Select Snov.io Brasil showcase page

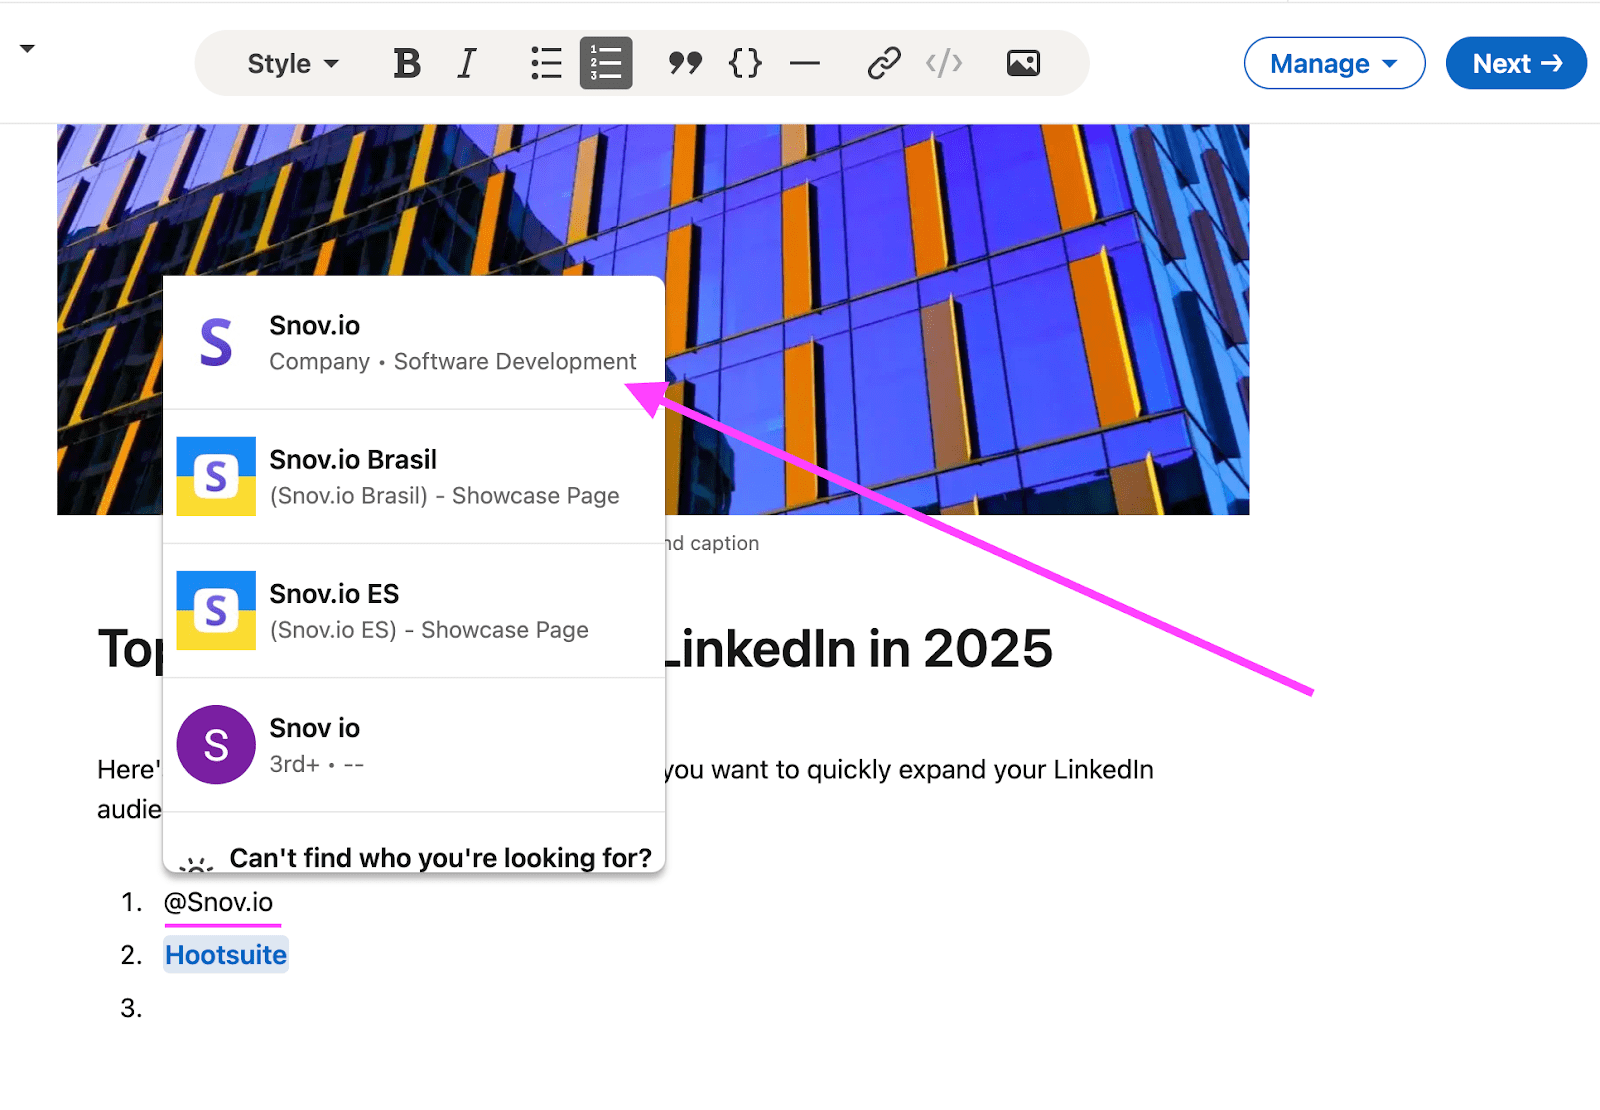[414, 476]
